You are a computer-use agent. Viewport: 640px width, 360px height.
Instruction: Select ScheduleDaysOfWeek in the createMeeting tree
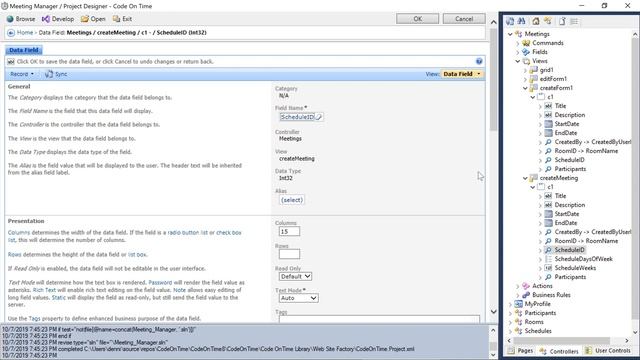(x=583, y=259)
